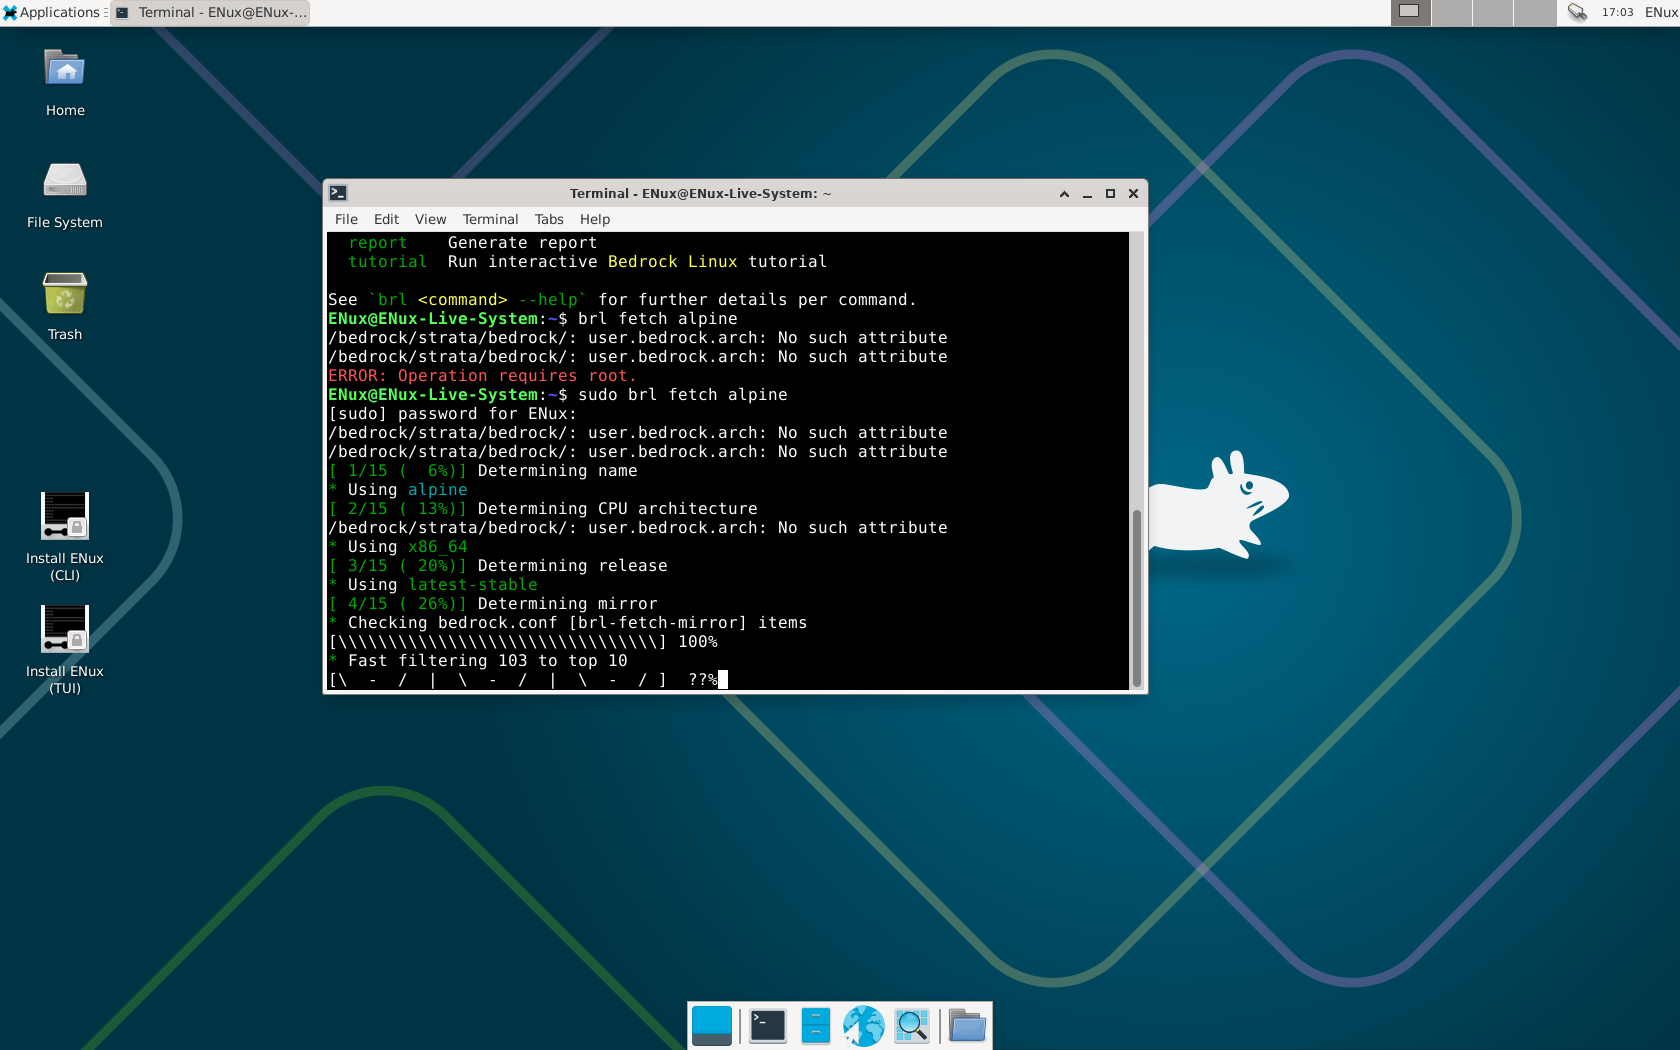Click '[sudo] password for ENux:' line
Image resolution: width=1680 pixels, height=1050 pixels.
point(453,414)
